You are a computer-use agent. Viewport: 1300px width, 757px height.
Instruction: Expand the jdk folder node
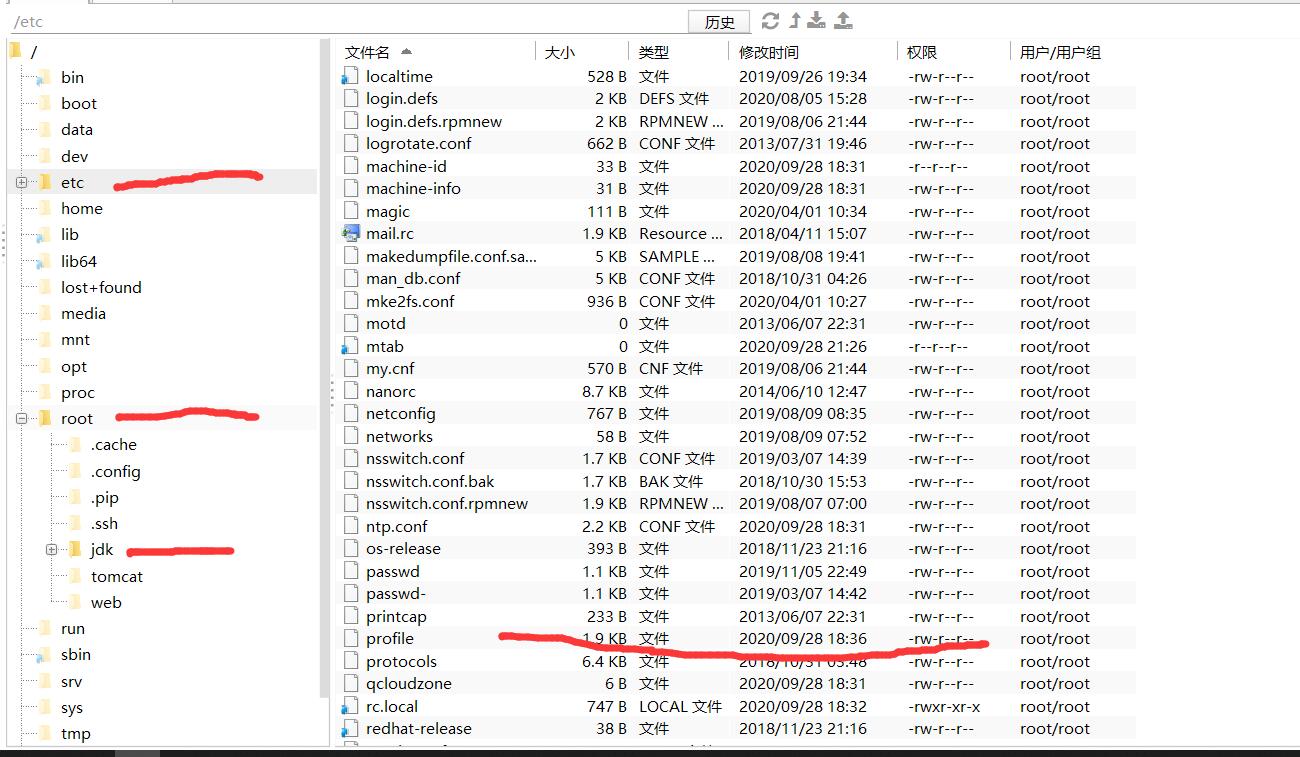coord(51,550)
